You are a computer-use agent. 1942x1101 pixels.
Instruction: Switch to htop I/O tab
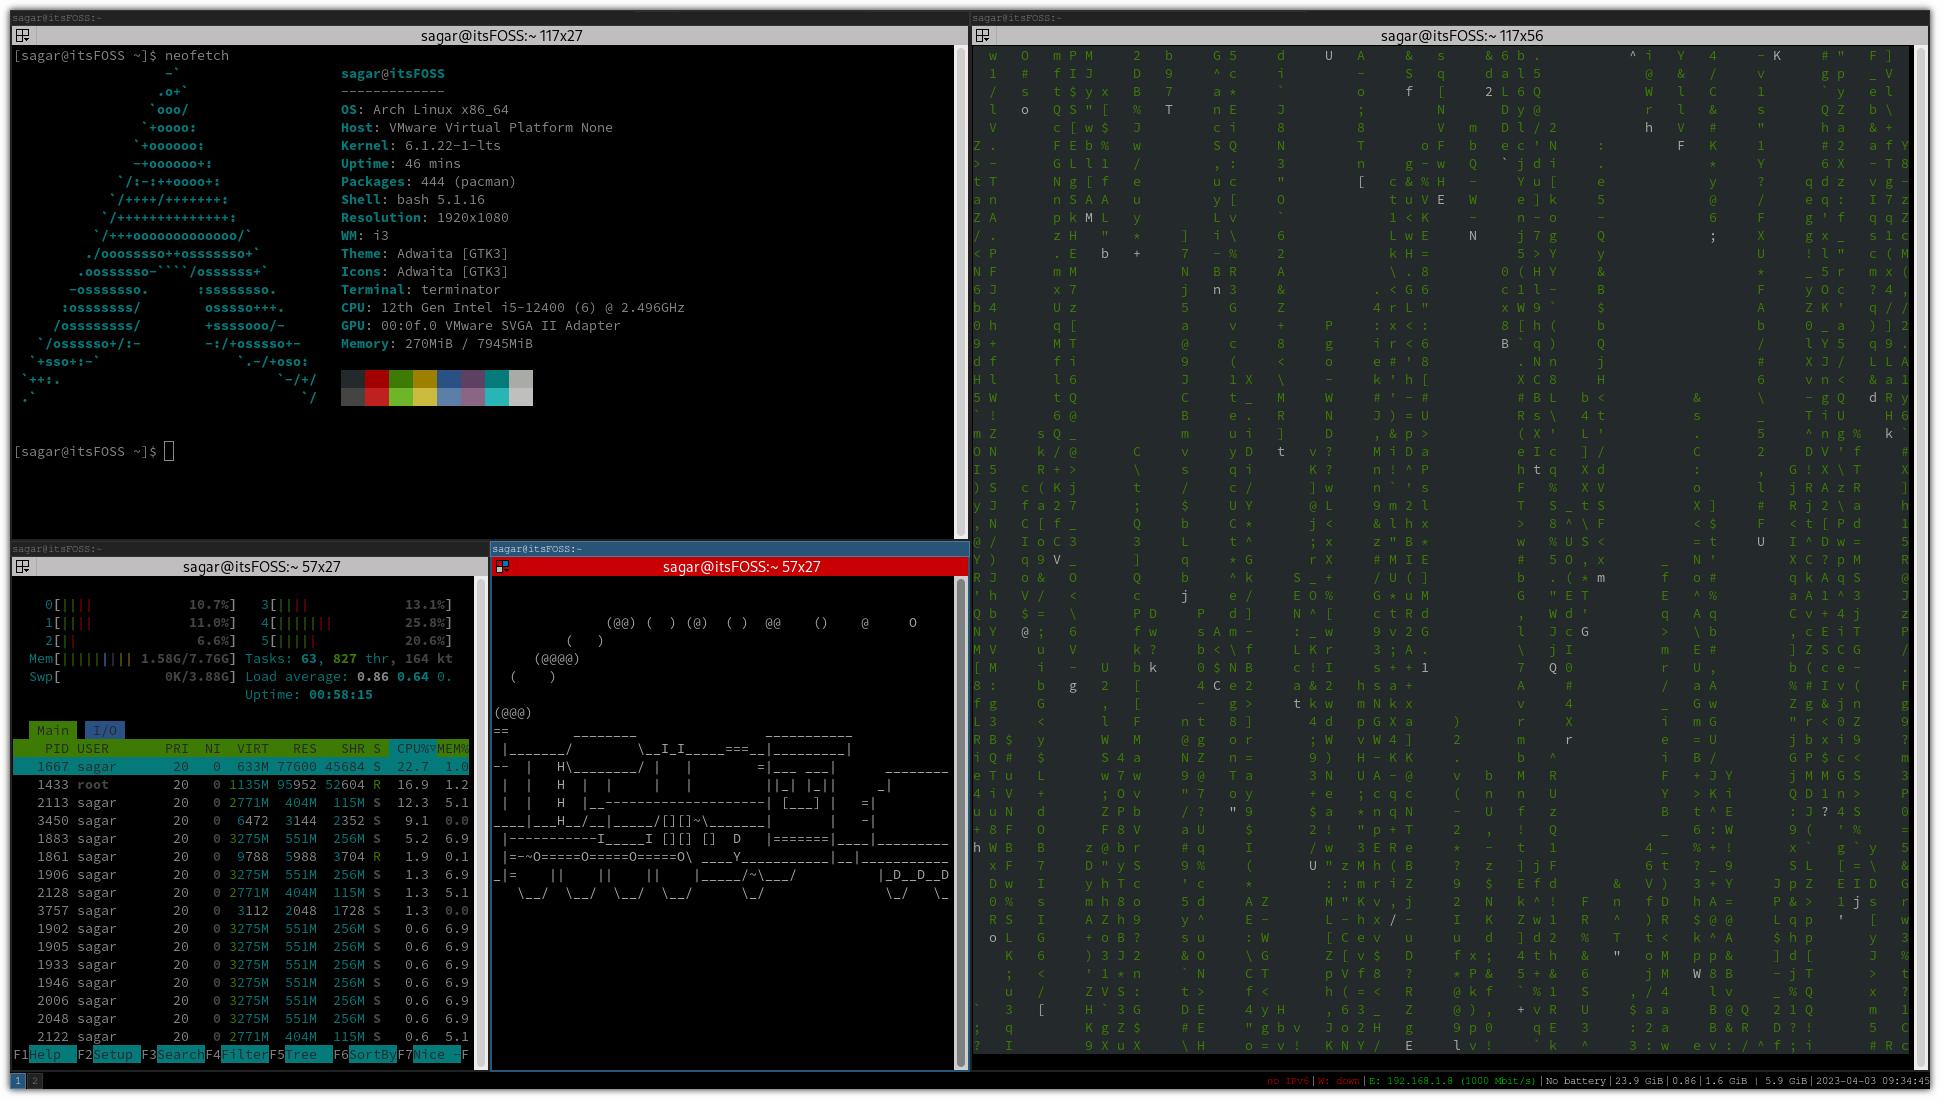click(x=104, y=731)
